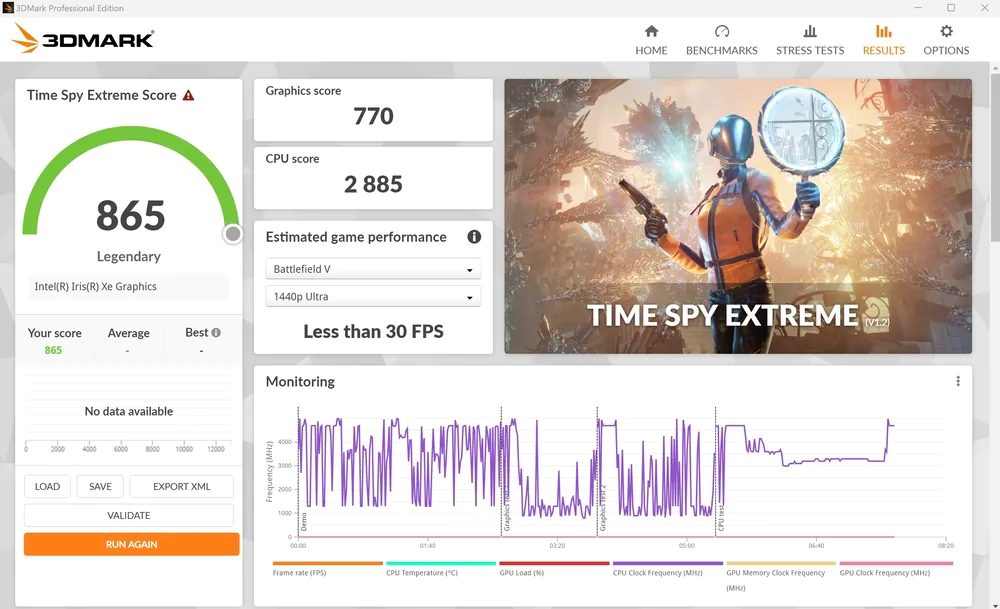
Task: Toggle the CPU Clock Frequency legend swatch
Action: click(668, 564)
